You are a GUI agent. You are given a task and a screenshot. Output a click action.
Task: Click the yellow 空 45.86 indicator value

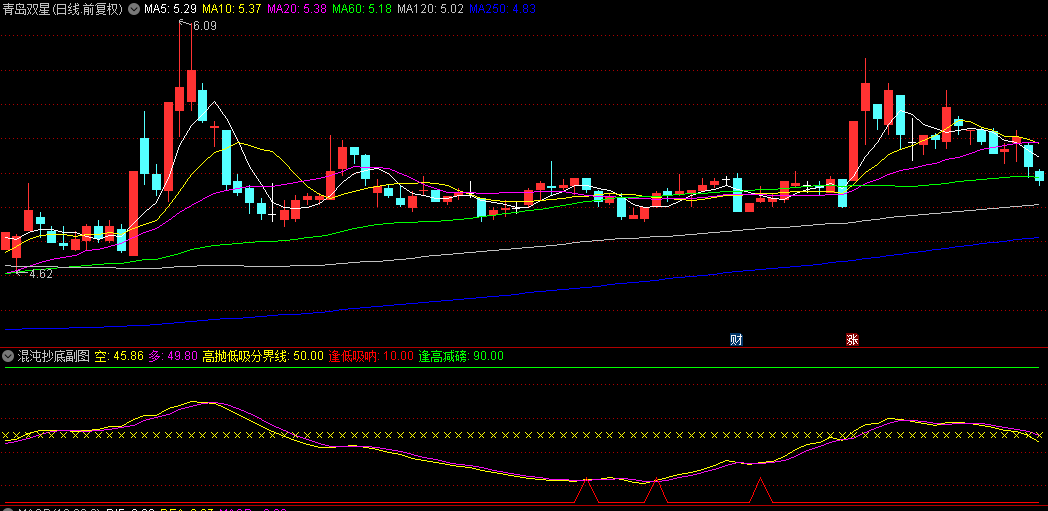tap(119, 355)
